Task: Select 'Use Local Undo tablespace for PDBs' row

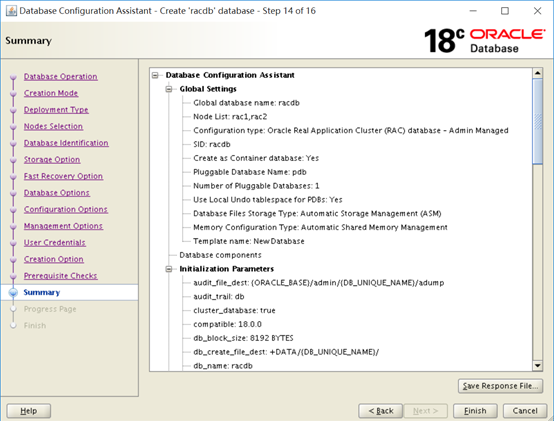Action: coord(267,200)
